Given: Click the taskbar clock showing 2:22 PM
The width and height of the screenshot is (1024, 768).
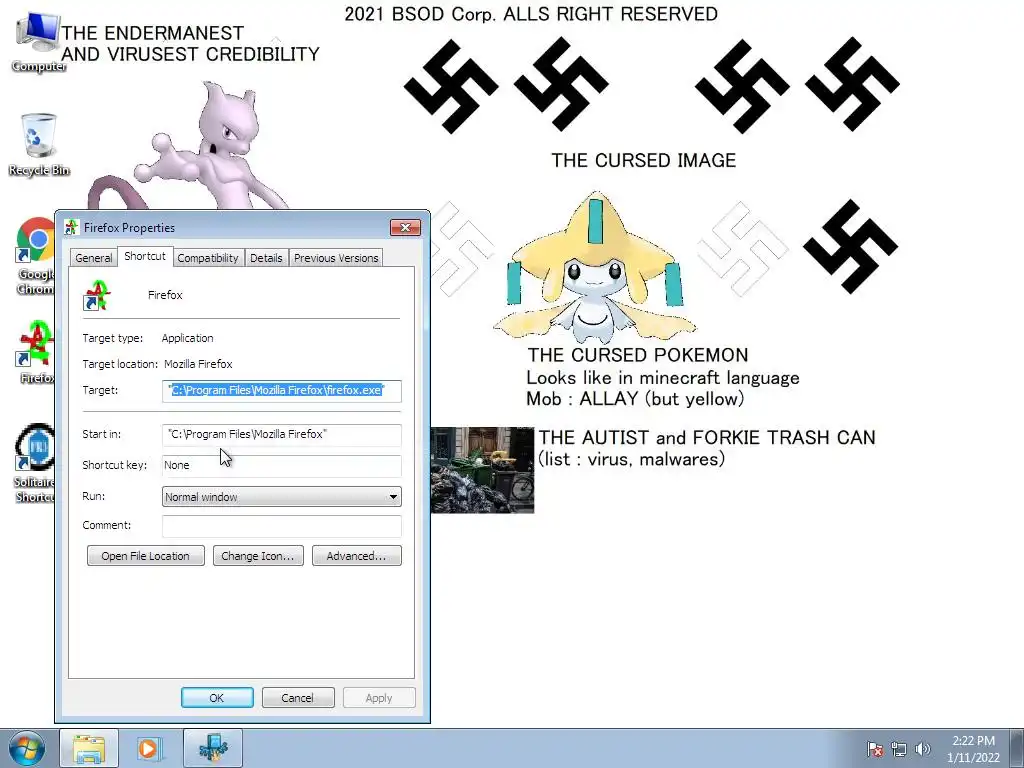Looking at the screenshot, I should [973, 749].
